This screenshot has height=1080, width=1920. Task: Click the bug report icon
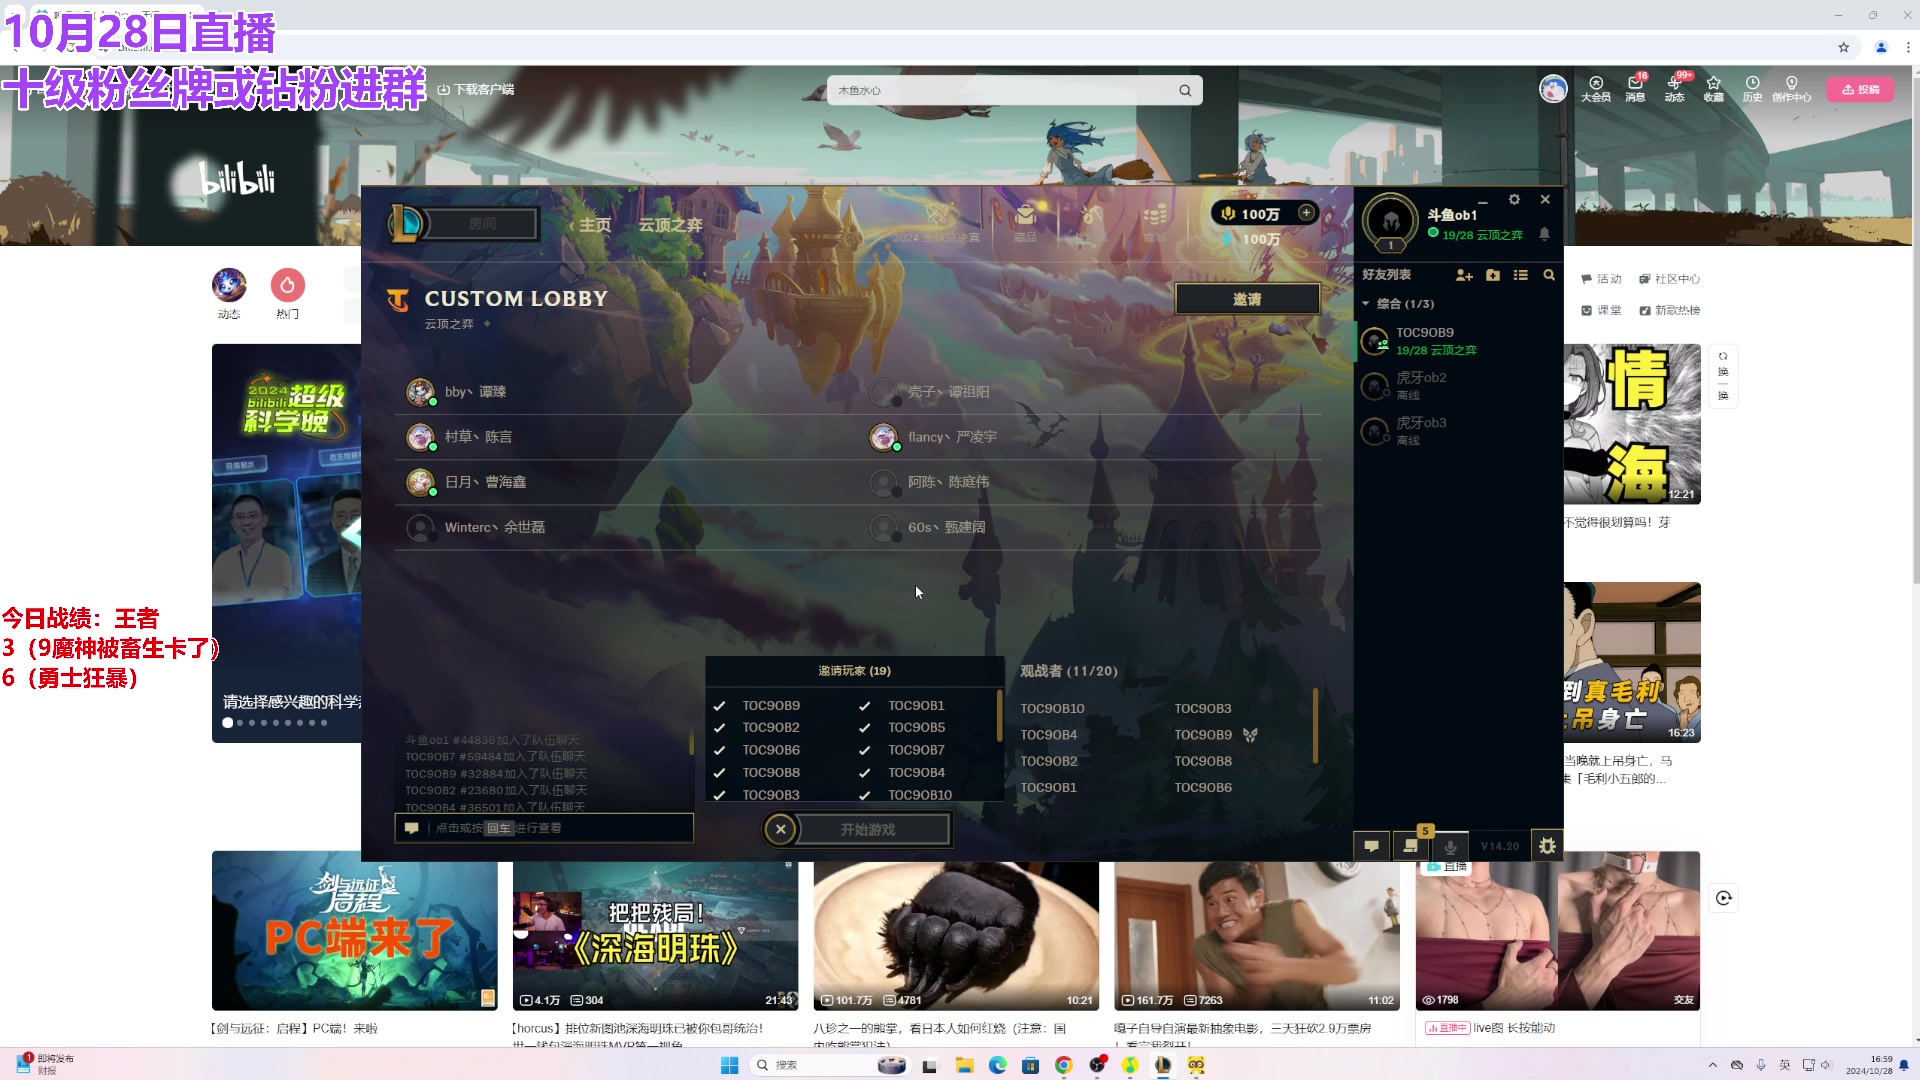[1547, 846]
